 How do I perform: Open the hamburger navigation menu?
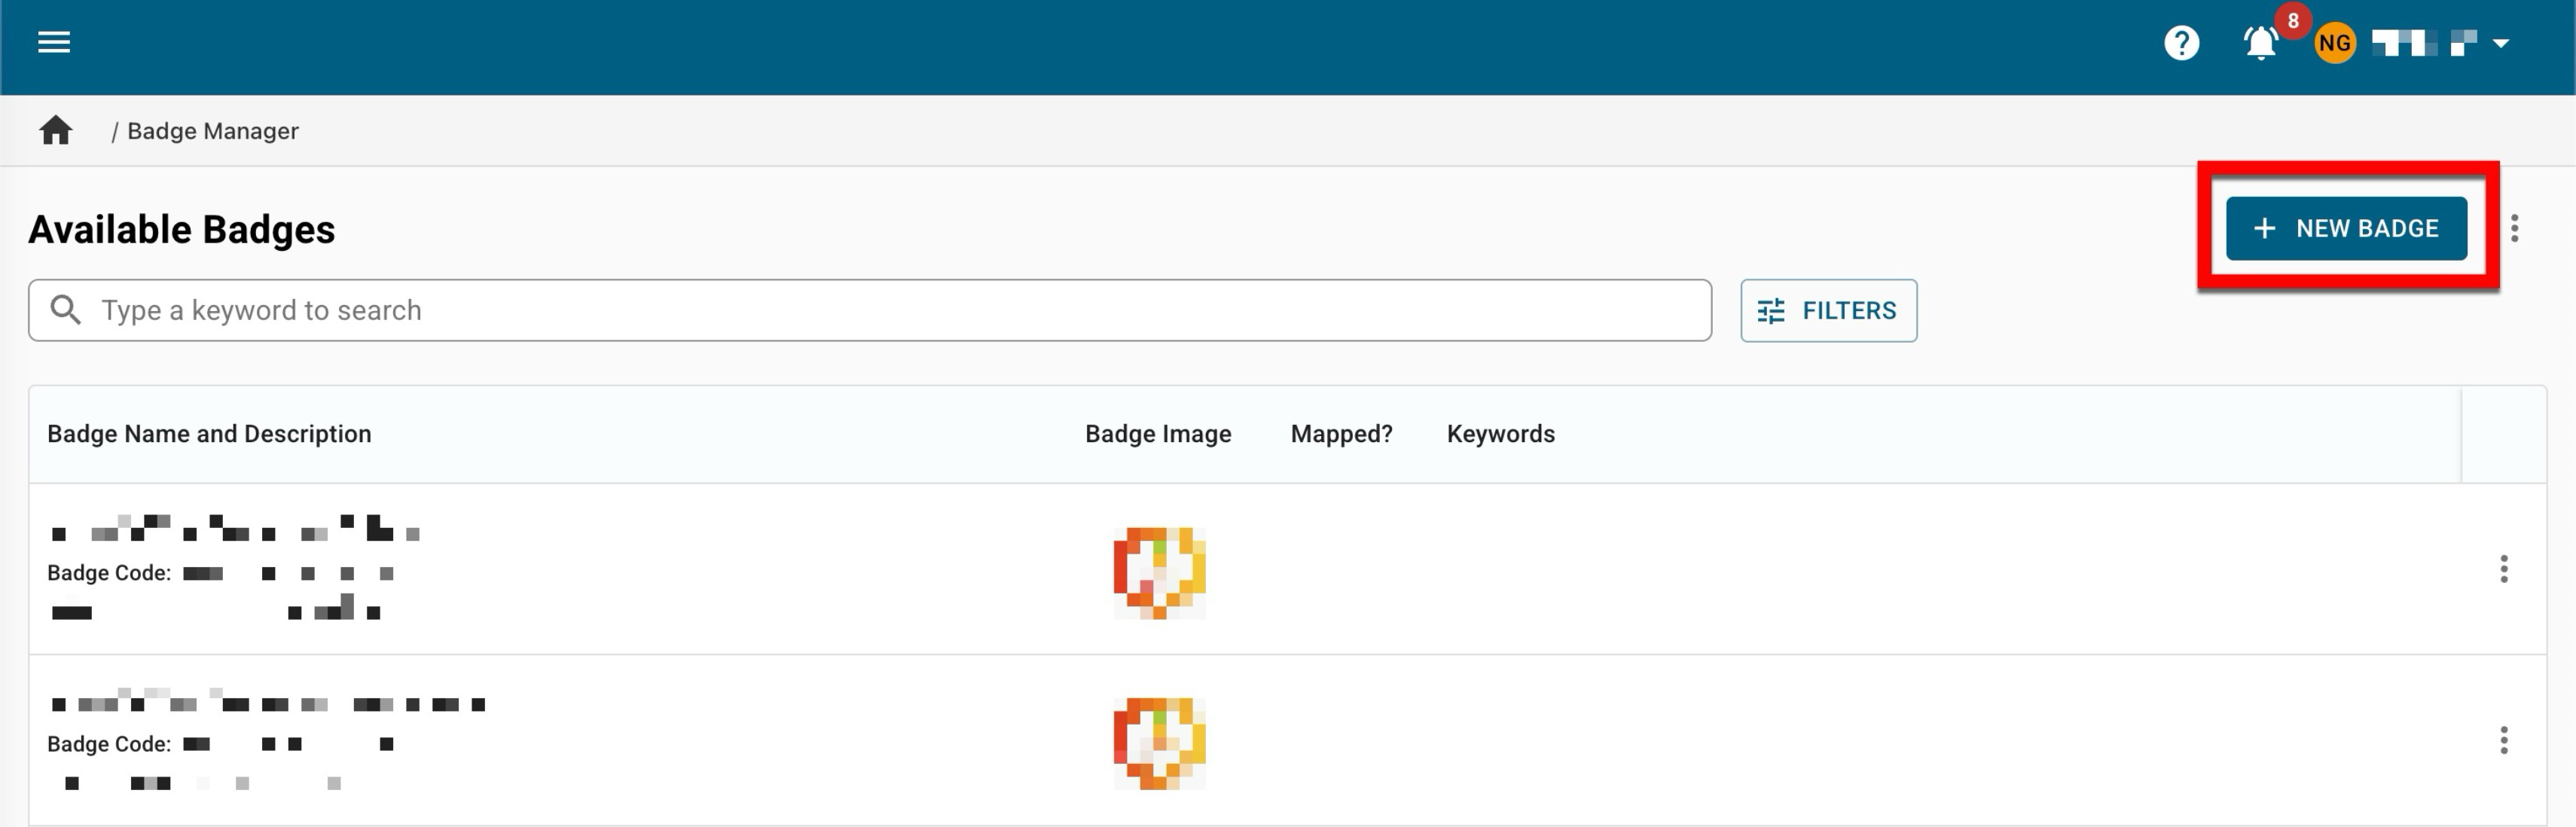point(54,42)
